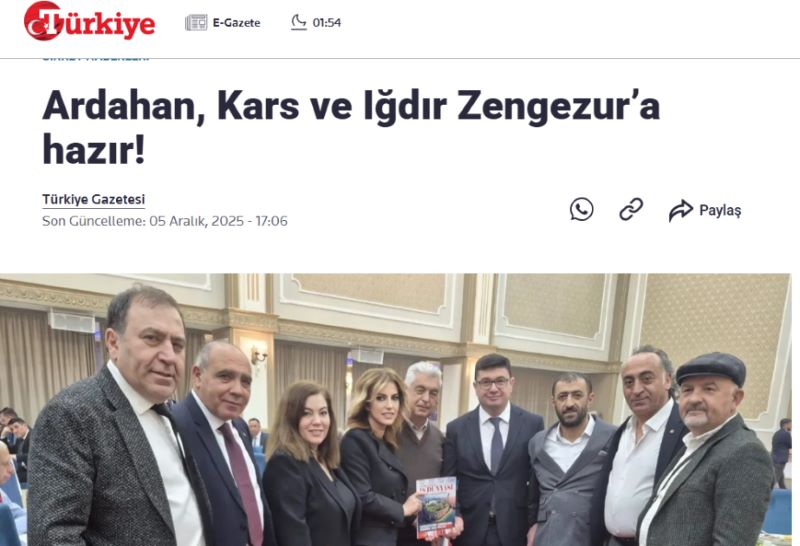Click the curved share arrow icon
The image size is (800, 546).
coord(681,210)
